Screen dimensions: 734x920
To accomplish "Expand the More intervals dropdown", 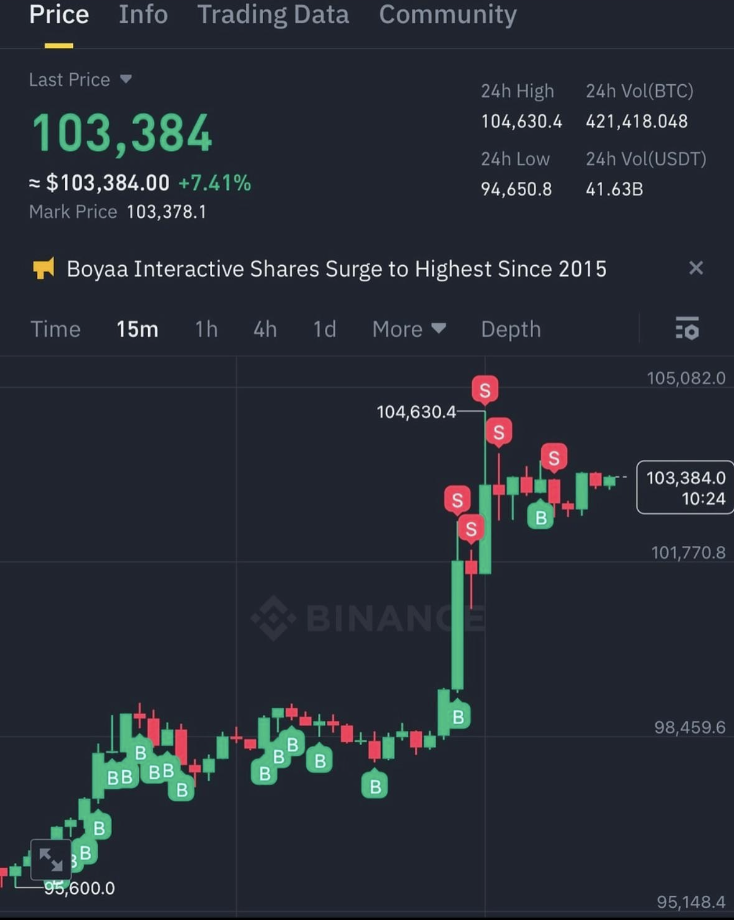I will 409,329.
